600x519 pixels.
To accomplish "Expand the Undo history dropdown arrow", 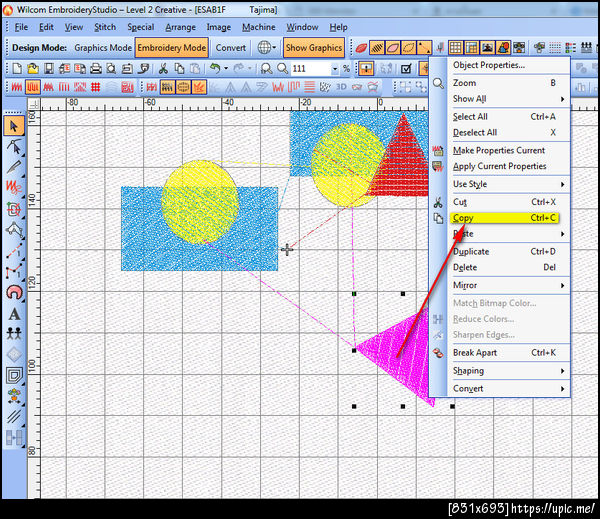I will (226, 69).
